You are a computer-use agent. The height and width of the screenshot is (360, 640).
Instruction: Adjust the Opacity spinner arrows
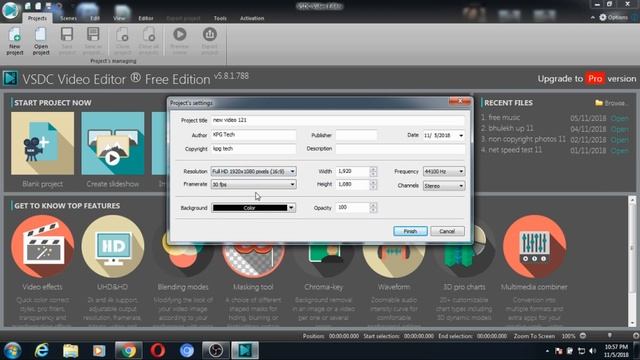373,207
